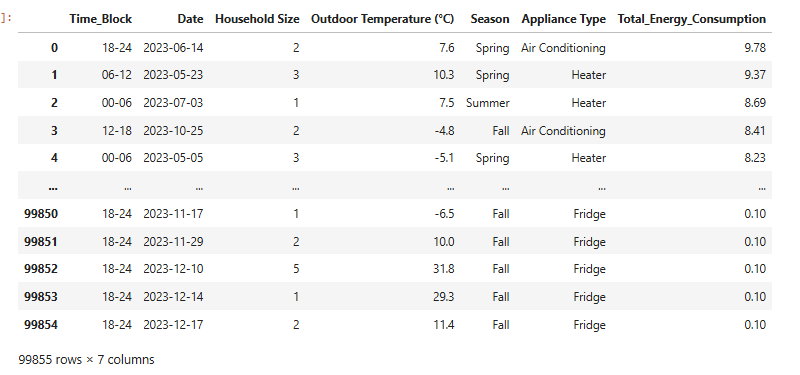
Task: Click the Appliance Type column header
Action: [x=564, y=19]
